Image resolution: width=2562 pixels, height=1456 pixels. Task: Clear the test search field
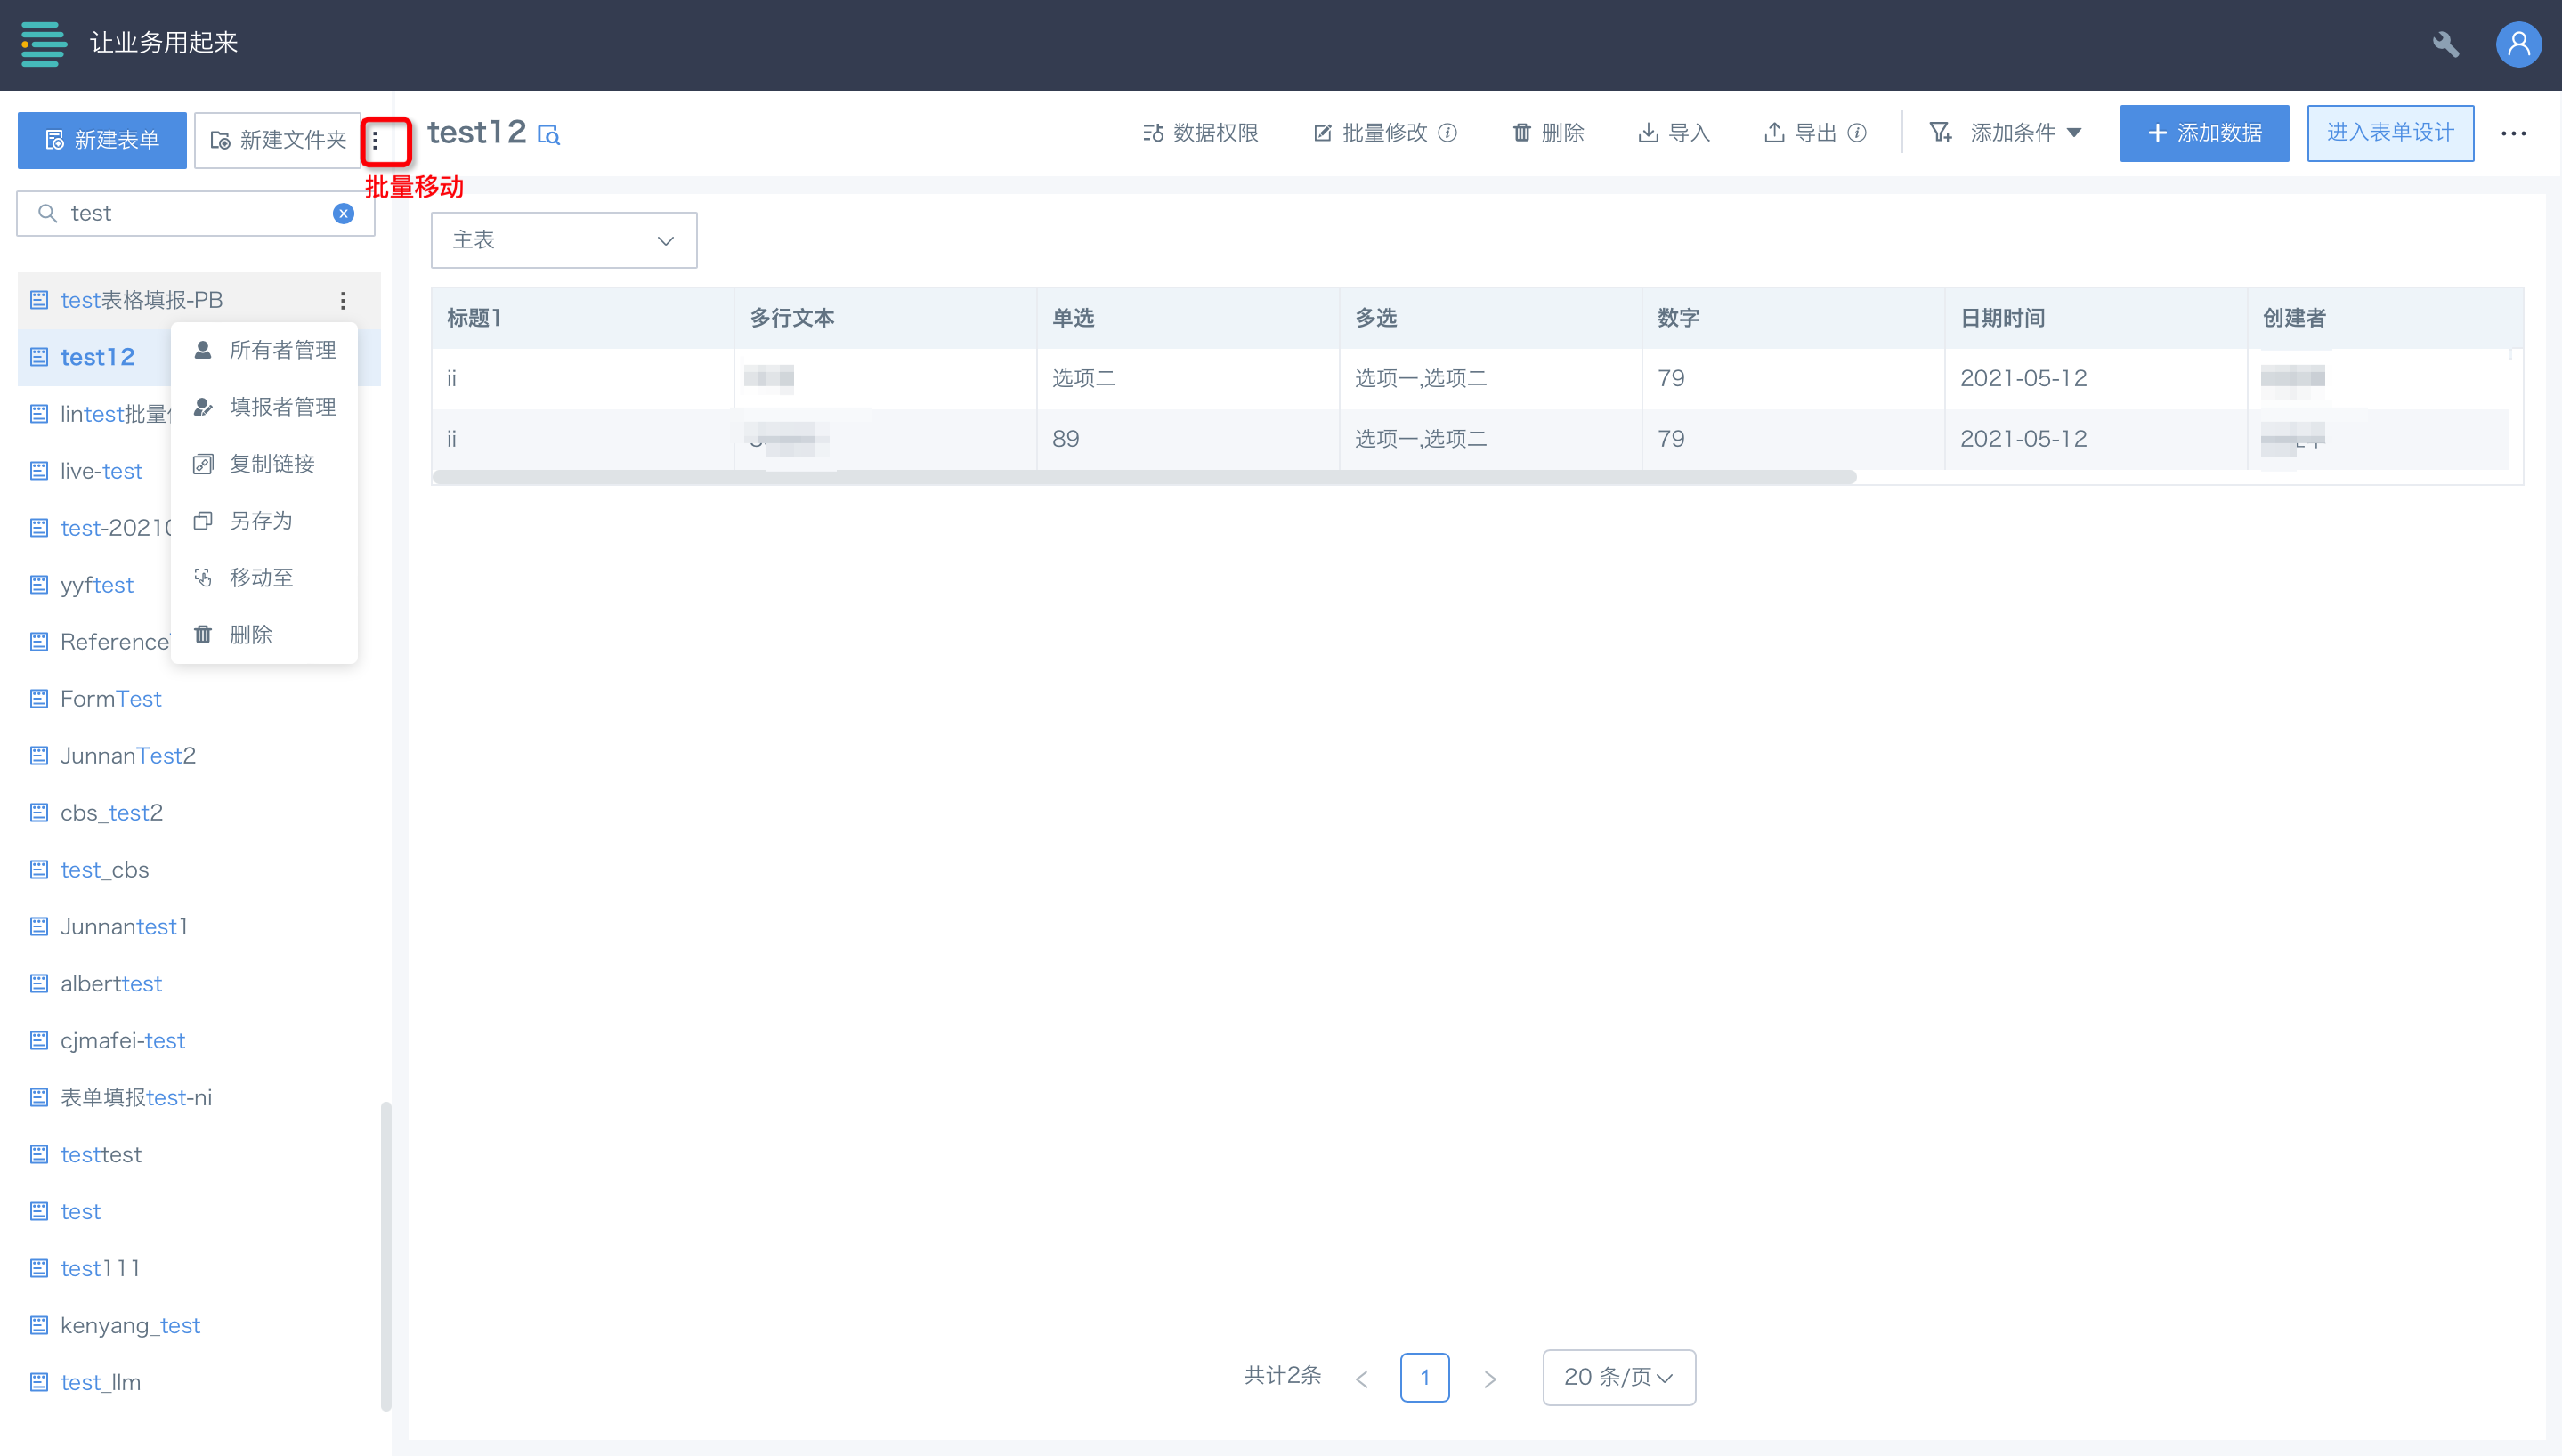(x=343, y=213)
